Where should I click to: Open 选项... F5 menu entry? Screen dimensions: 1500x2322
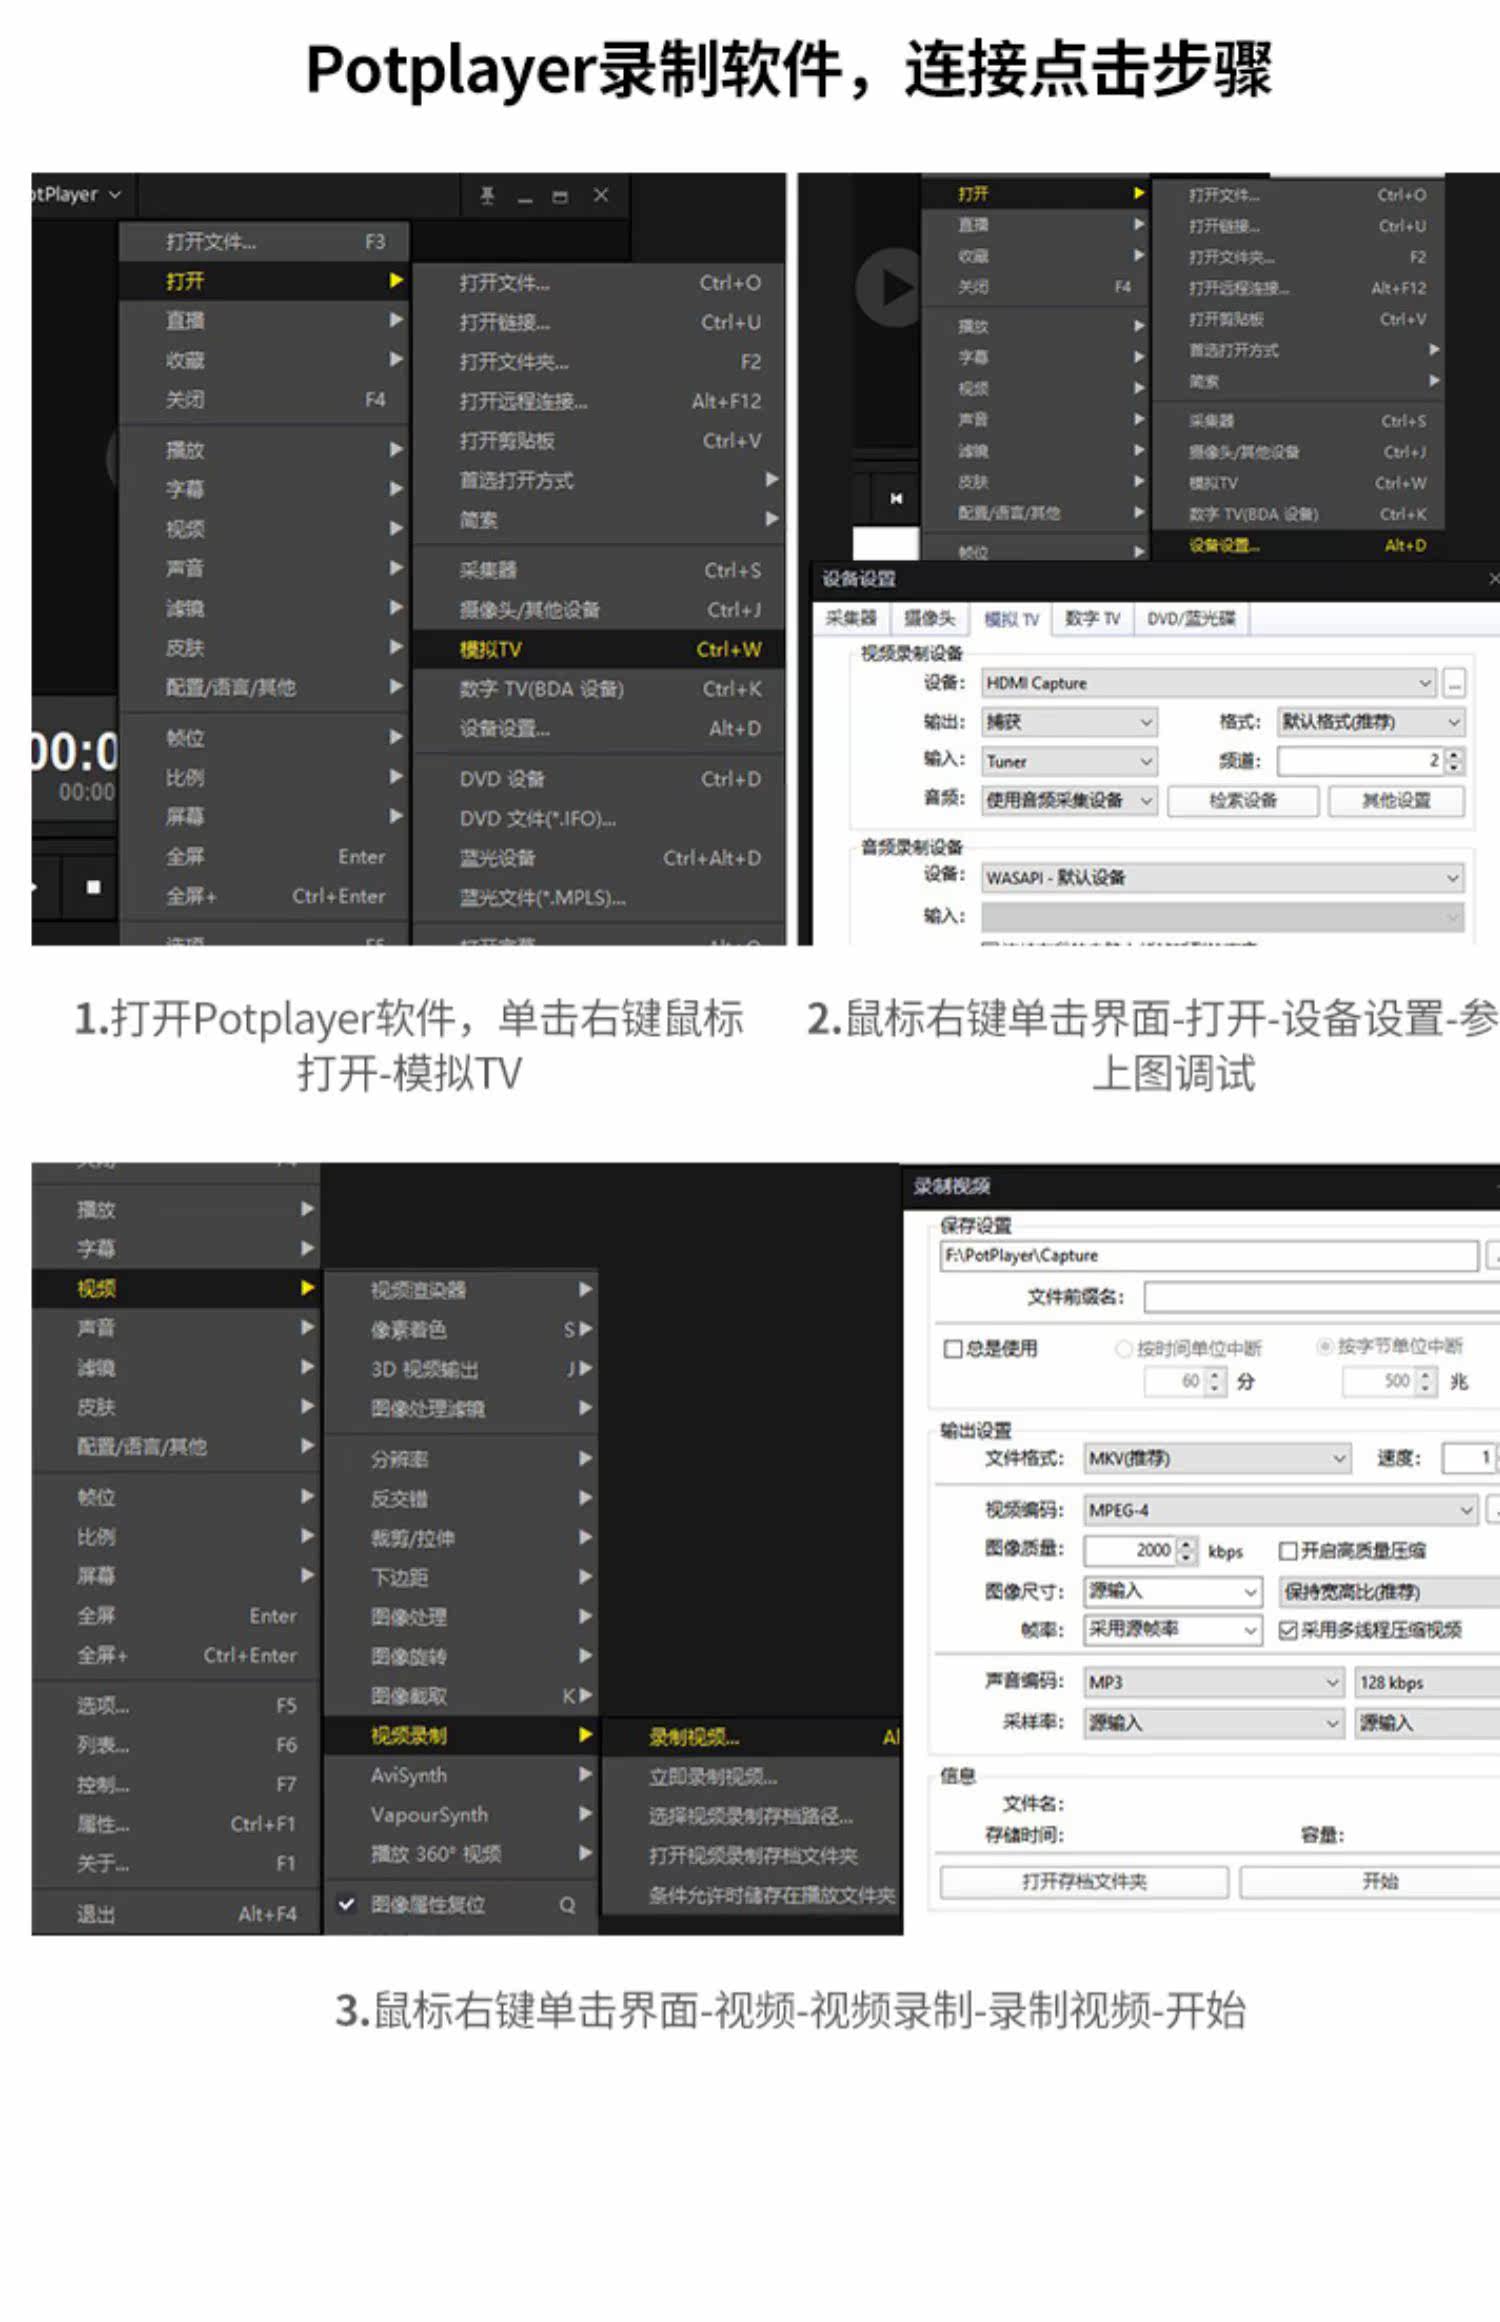[x=177, y=1705]
